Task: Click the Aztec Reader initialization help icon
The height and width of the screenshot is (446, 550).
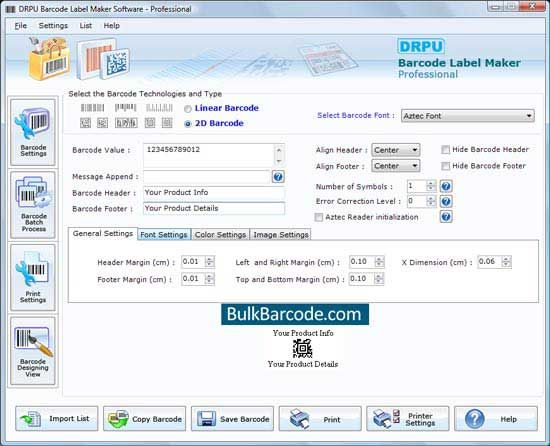Action: pos(446,217)
